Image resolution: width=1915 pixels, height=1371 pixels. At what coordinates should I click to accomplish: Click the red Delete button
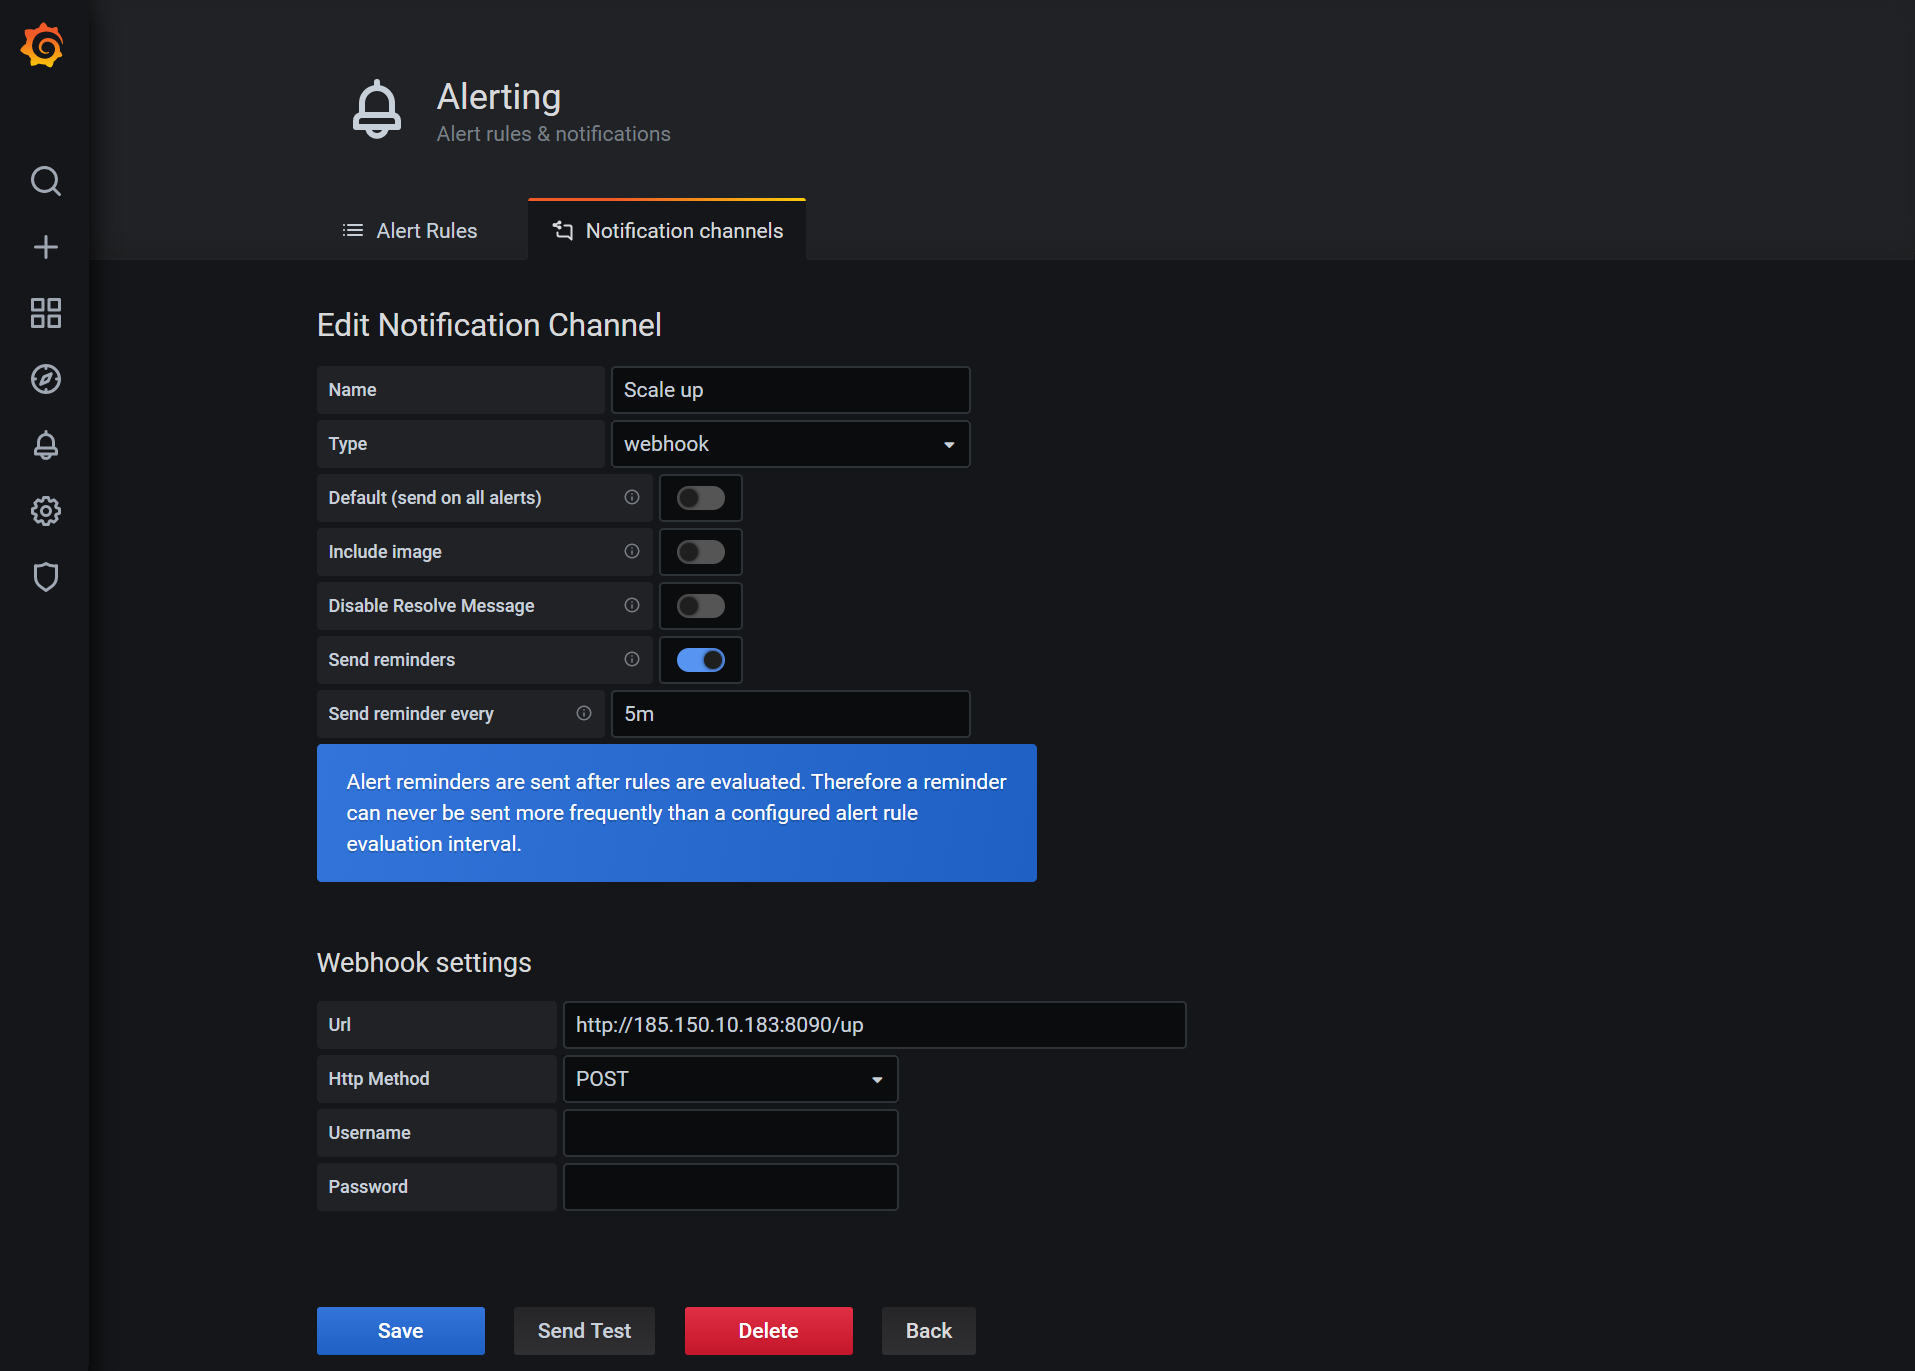pos(768,1331)
